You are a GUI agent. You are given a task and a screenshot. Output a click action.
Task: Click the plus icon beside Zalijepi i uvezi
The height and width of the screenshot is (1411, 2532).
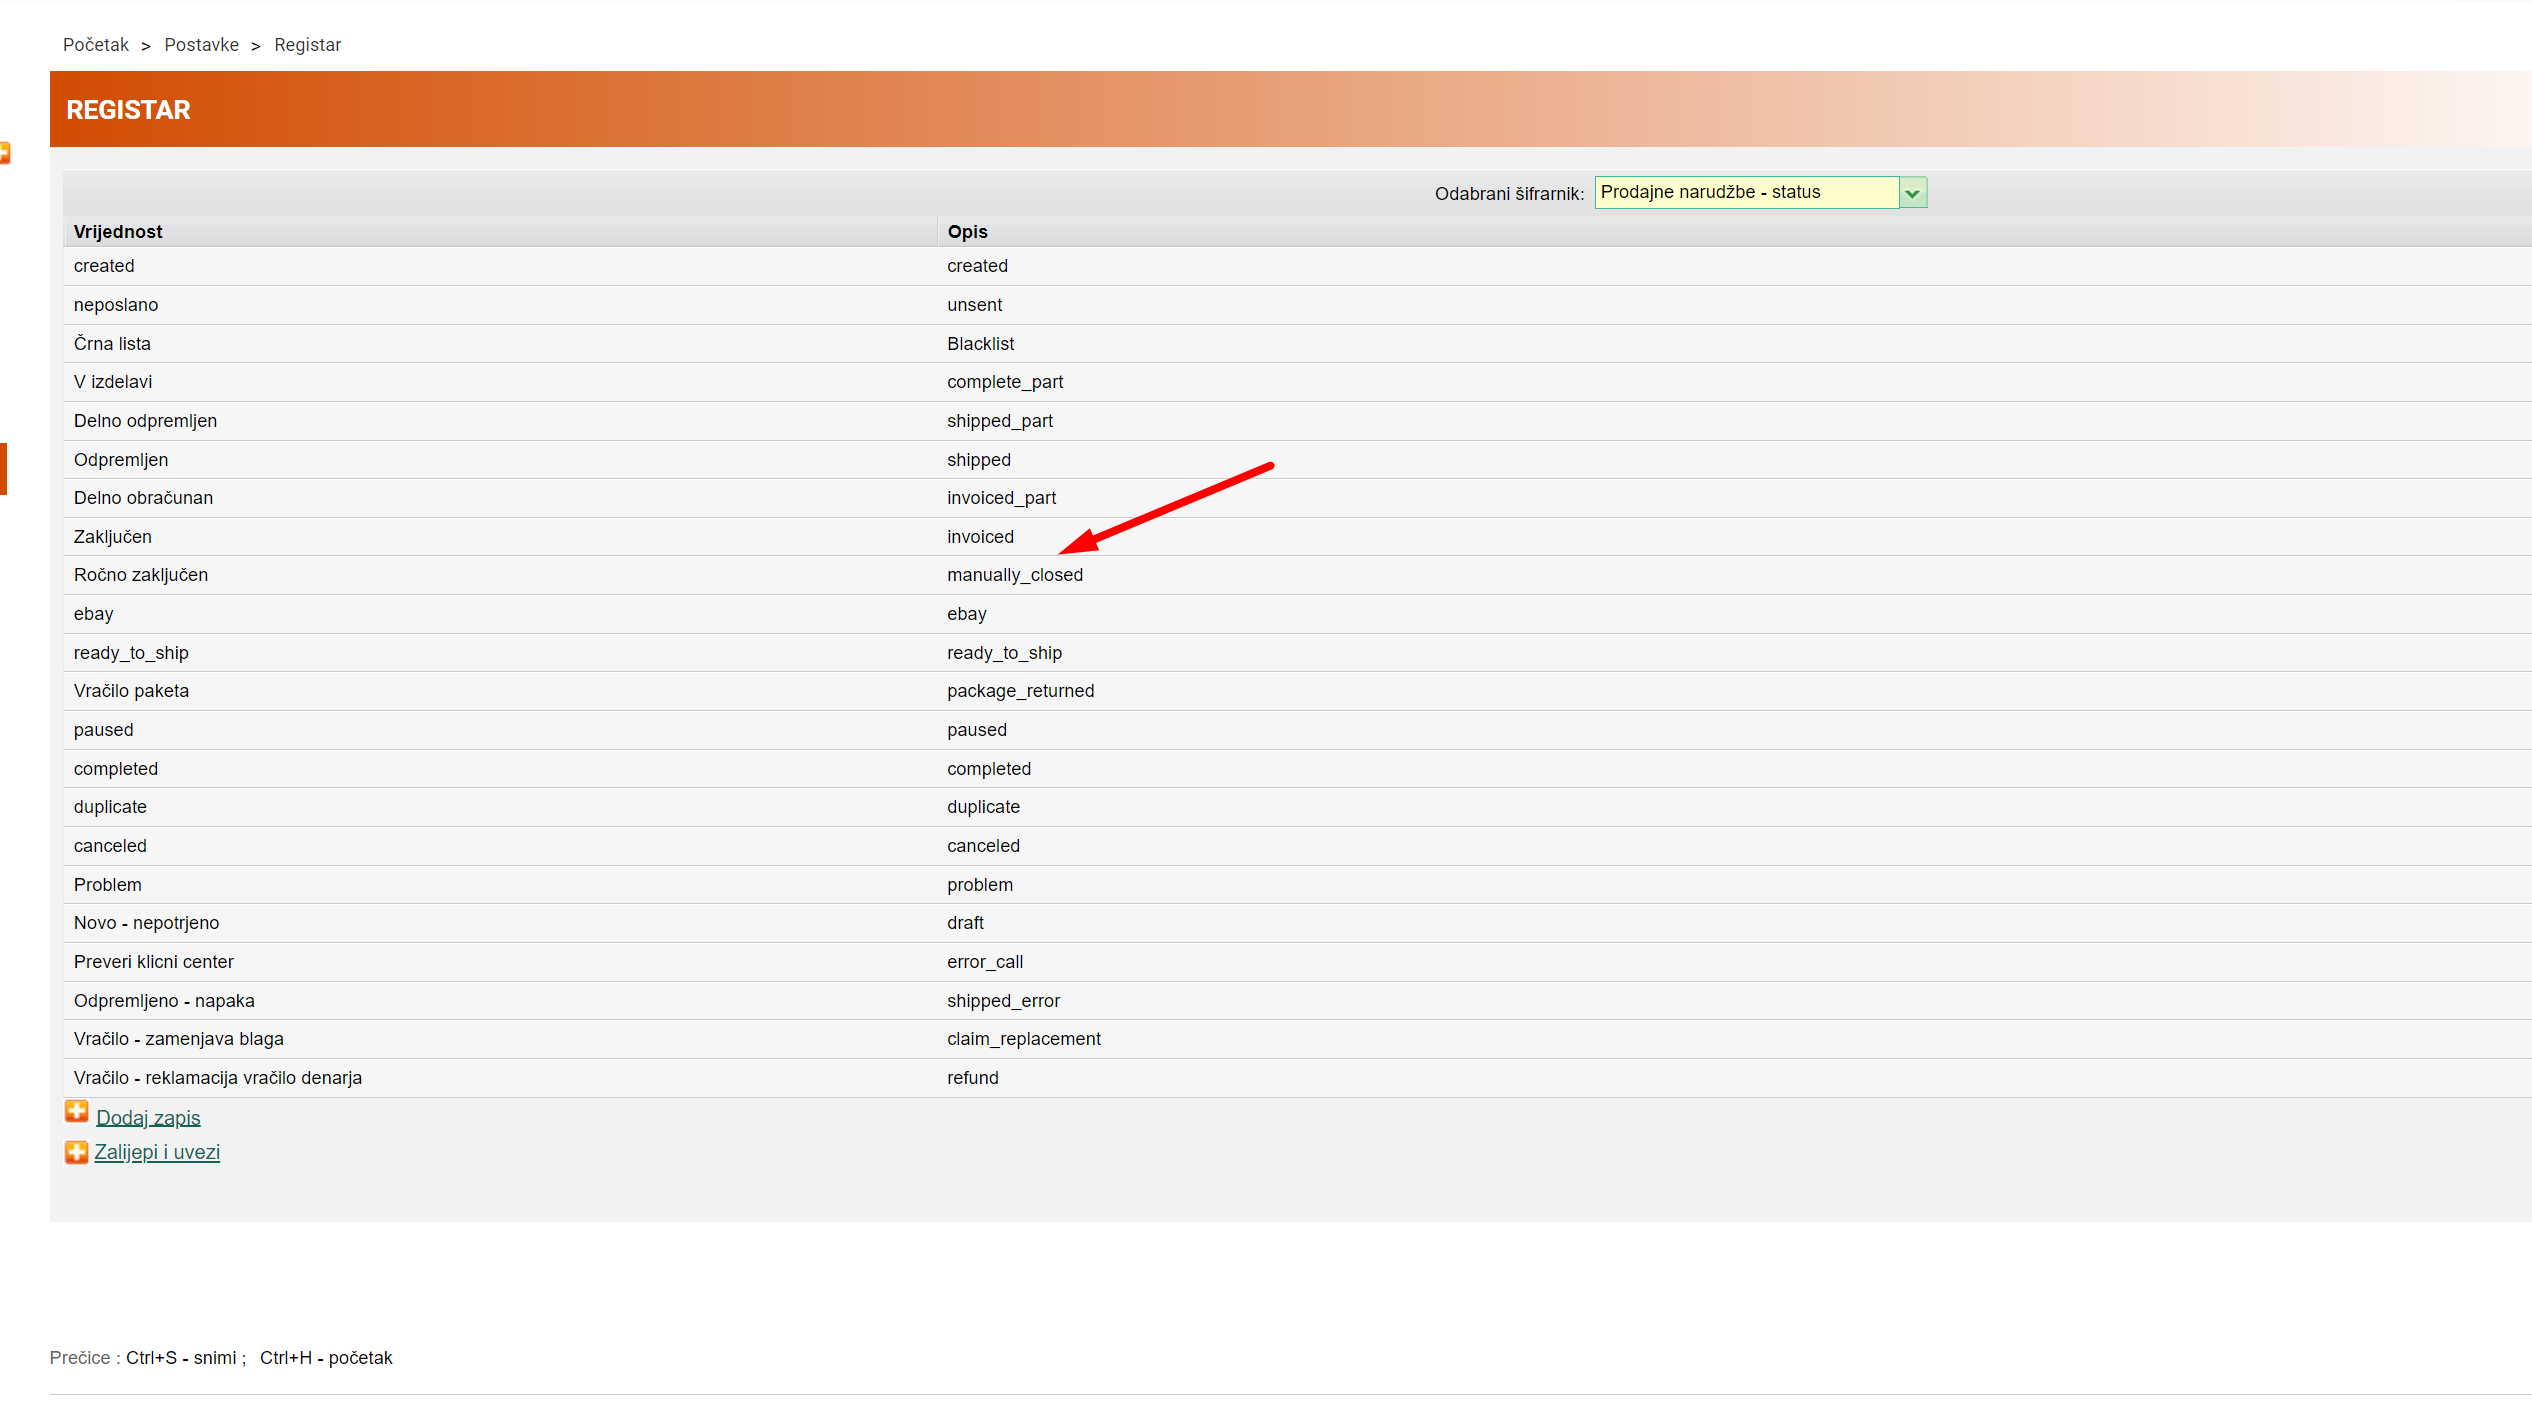(x=76, y=1152)
